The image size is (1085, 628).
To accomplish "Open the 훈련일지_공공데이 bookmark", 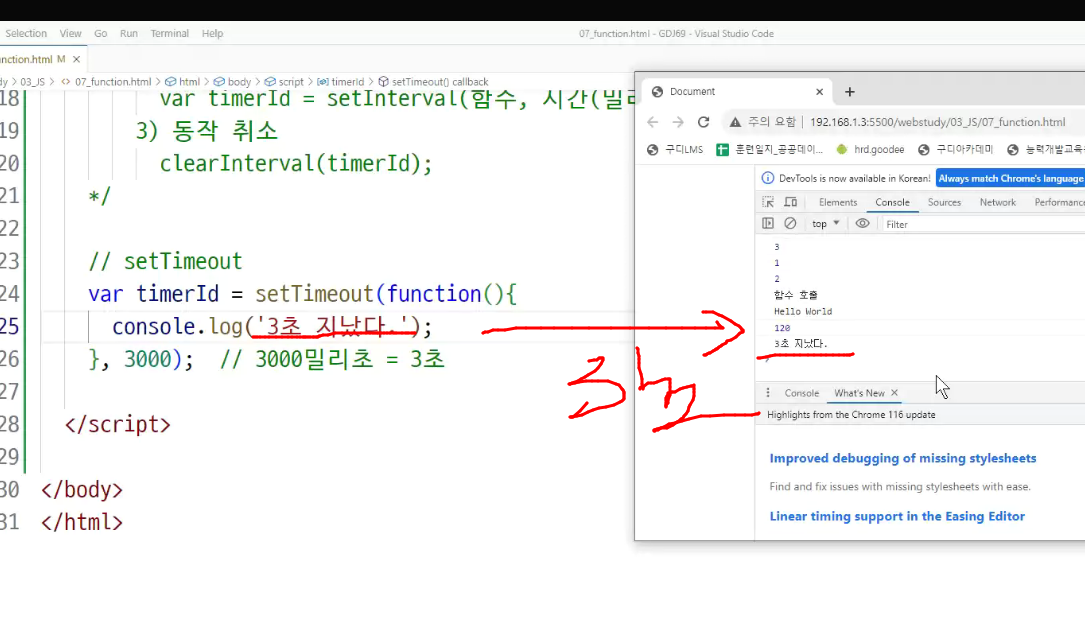I will [x=769, y=149].
